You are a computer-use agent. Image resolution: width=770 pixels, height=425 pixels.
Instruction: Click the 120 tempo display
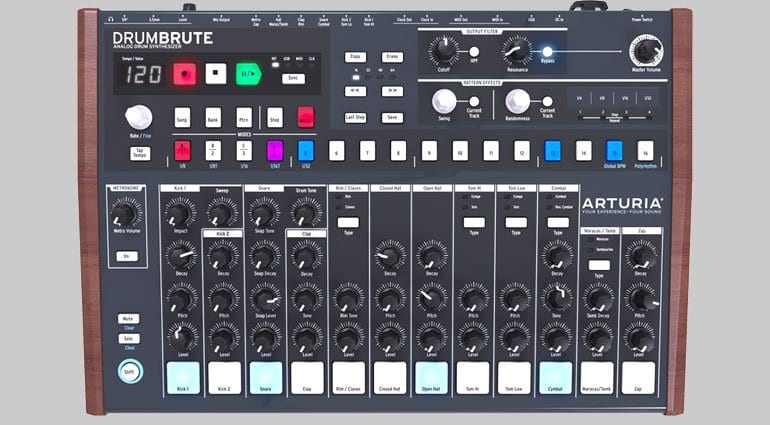(142, 75)
